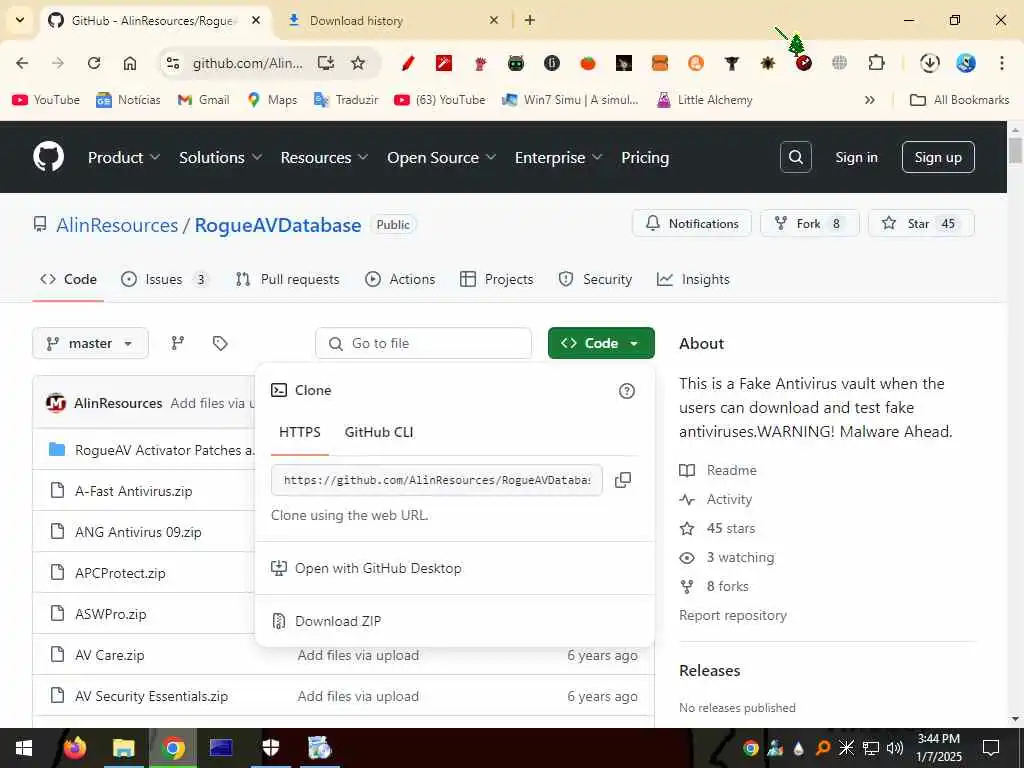Viewport: 1024px width, 768px height.
Task: Click the GitHub logo in header
Action: 48,157
